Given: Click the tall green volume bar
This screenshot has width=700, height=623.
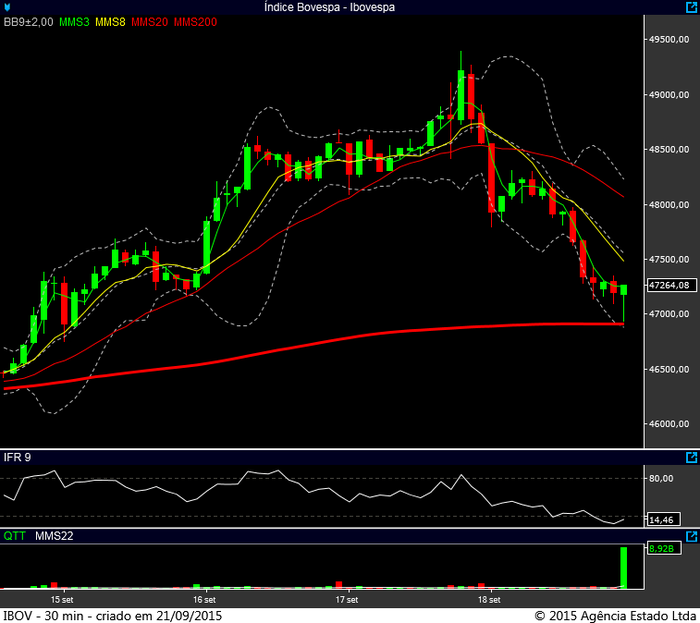Looking at the screenshot, I should tap(623, 567).
